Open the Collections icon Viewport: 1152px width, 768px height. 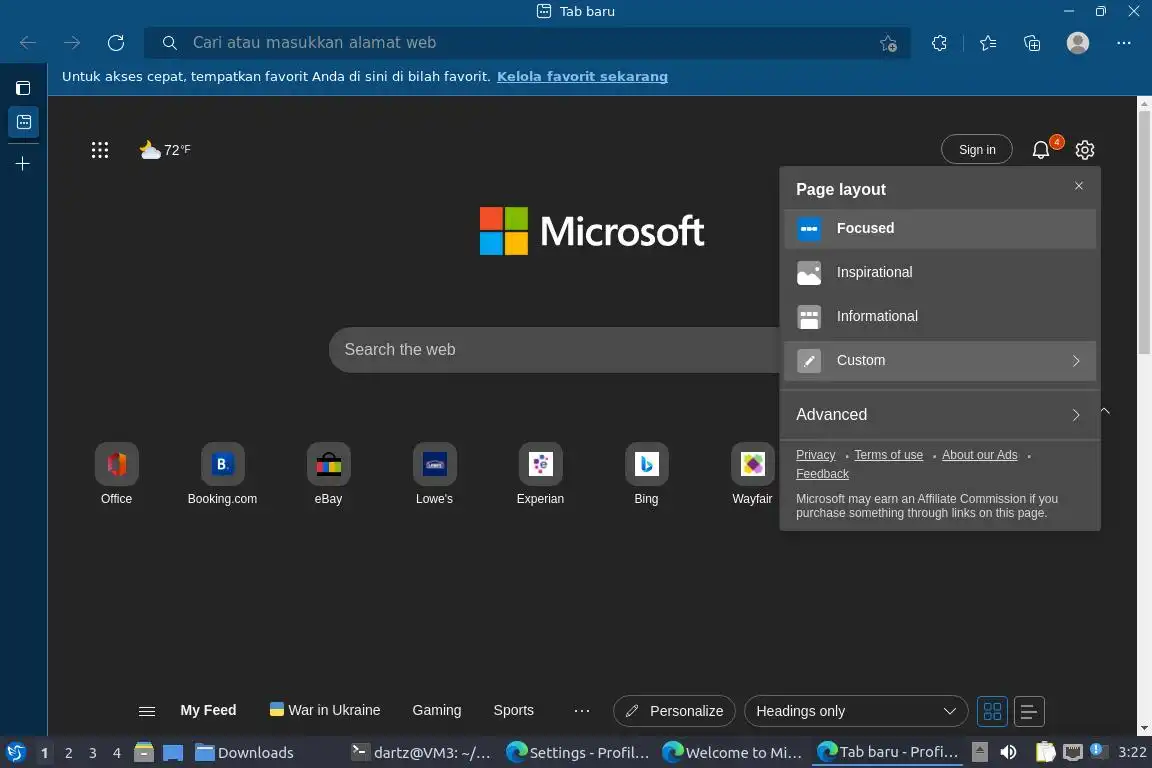[1032, 43]
